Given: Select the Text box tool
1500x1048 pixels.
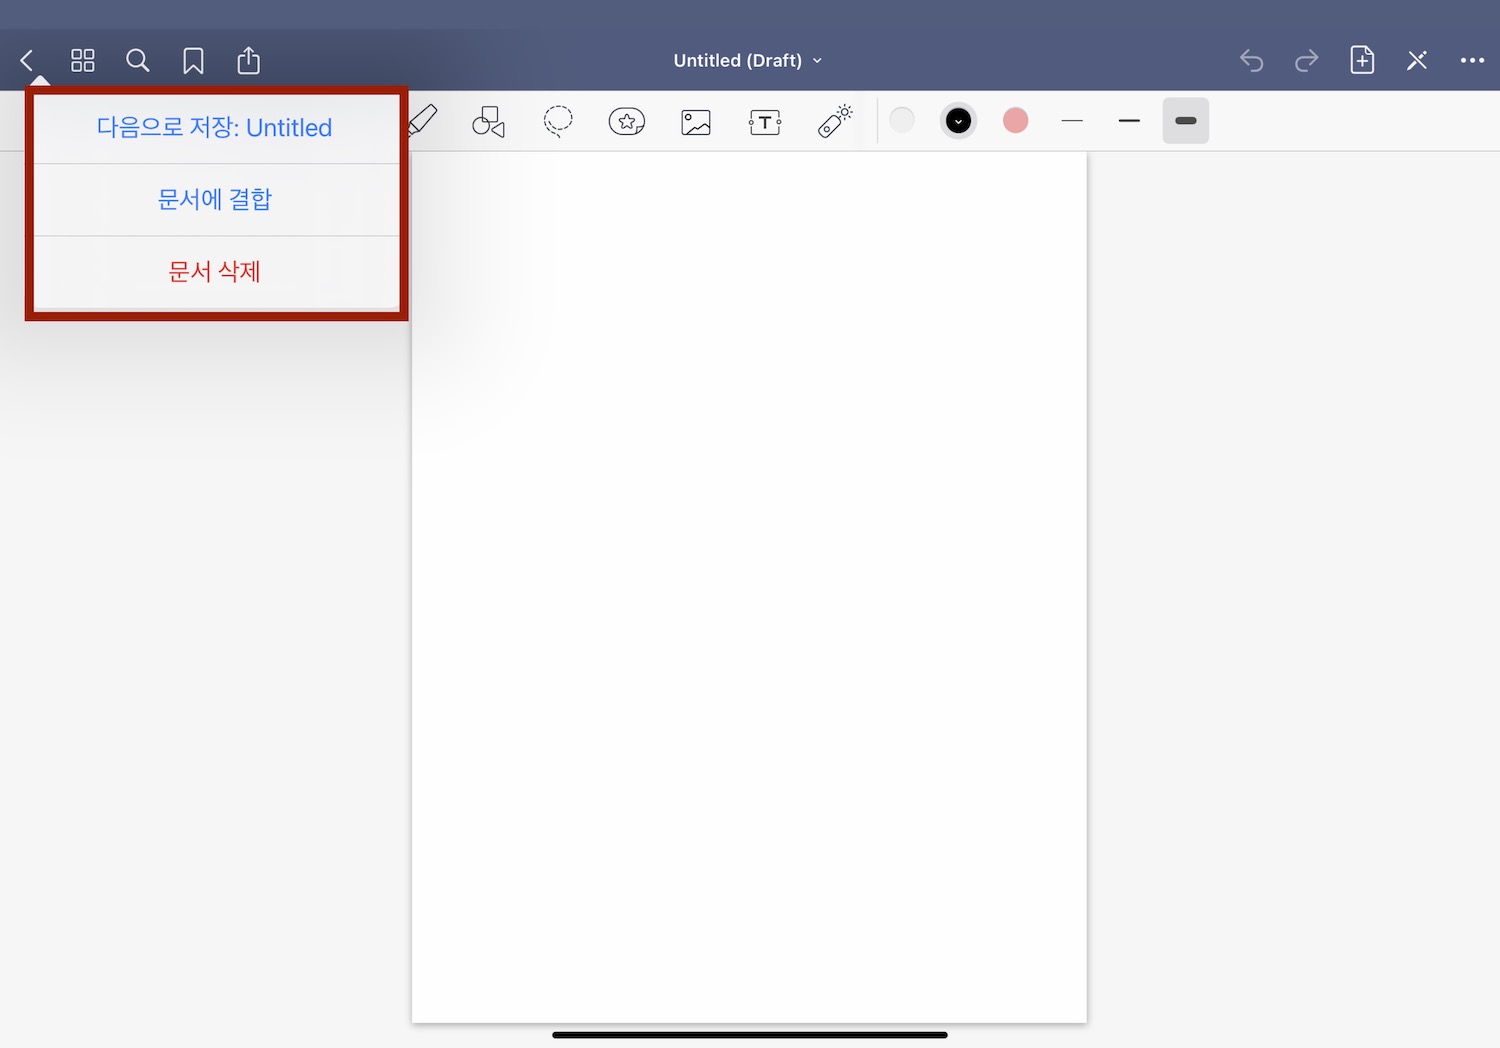Looking at the screenshot, I should (x=764, y=121).
